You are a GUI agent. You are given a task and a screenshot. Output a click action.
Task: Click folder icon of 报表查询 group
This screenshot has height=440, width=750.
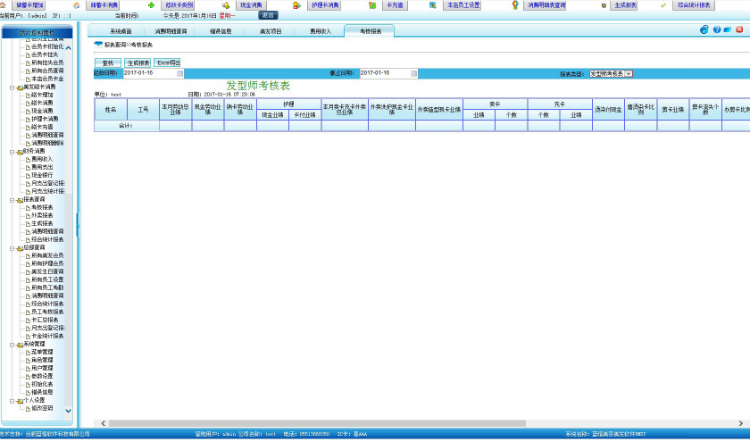coord(20,200)
